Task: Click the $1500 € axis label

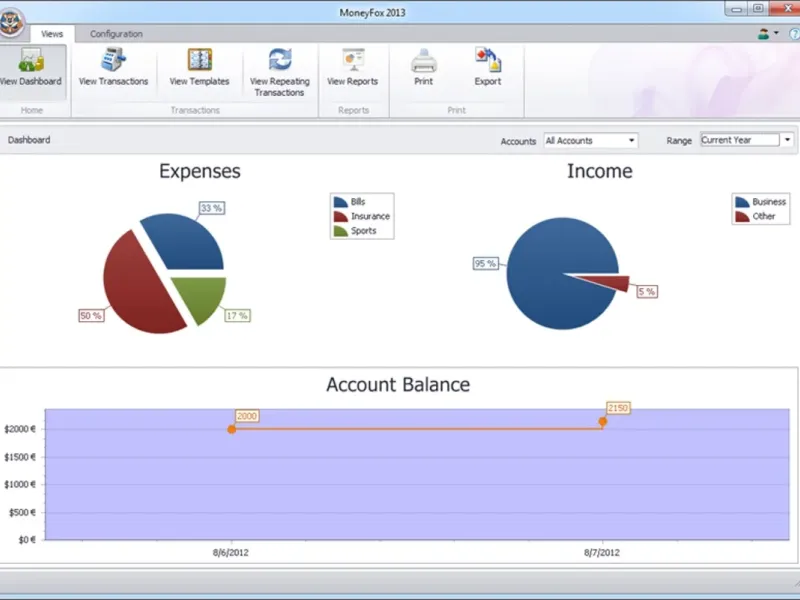Action: [x=20, y=457]
